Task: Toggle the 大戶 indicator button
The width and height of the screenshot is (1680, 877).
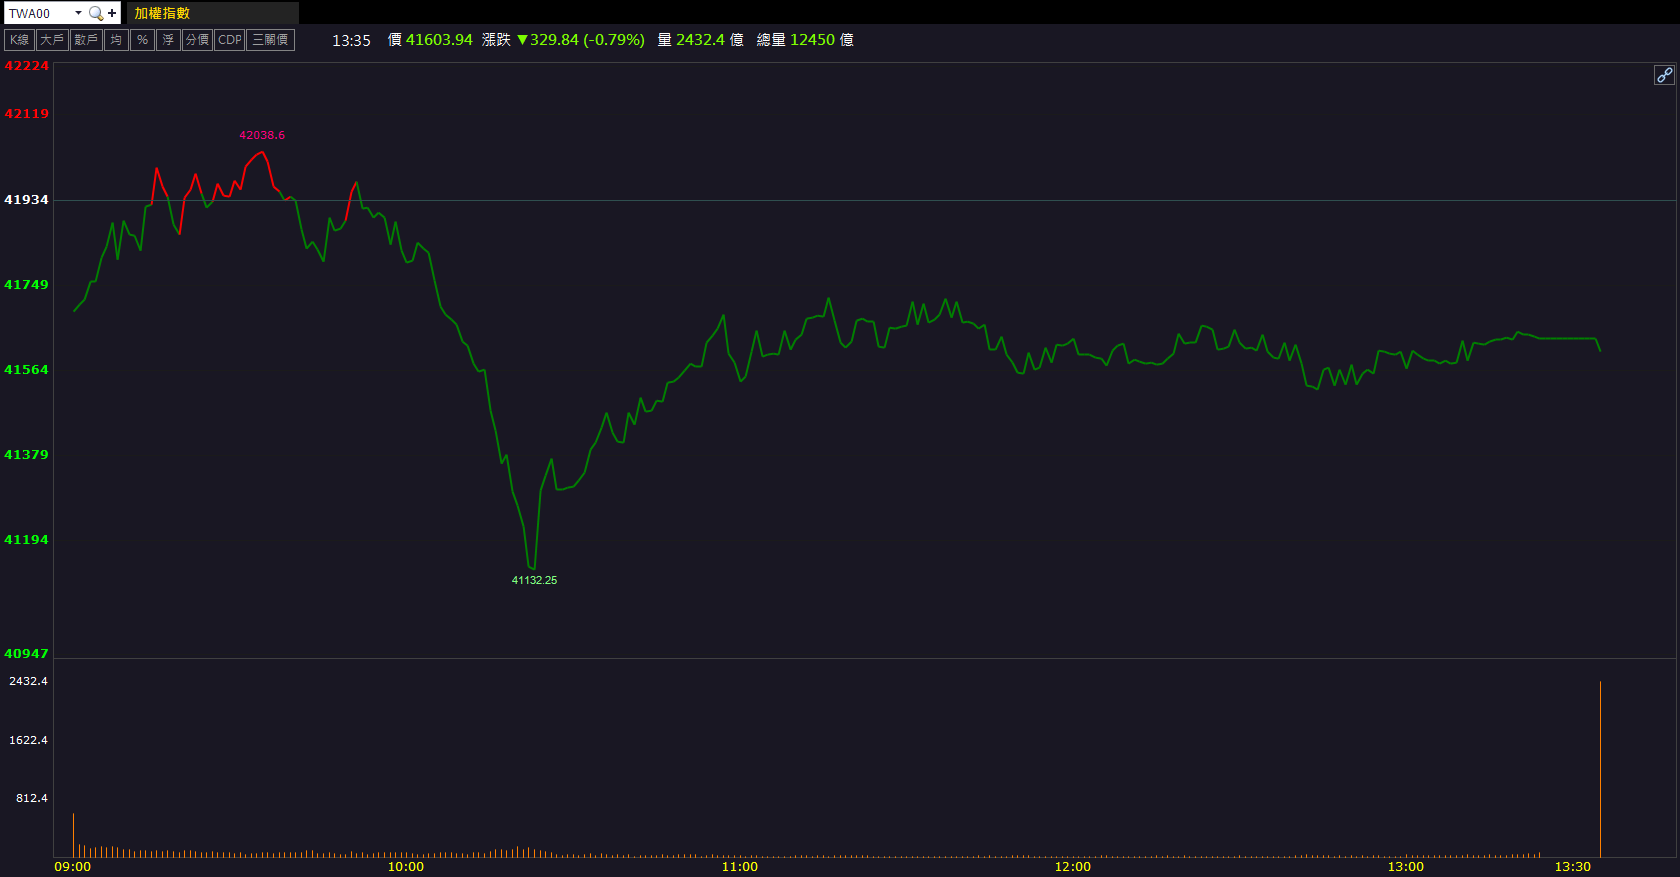Action: coord(52,40)
